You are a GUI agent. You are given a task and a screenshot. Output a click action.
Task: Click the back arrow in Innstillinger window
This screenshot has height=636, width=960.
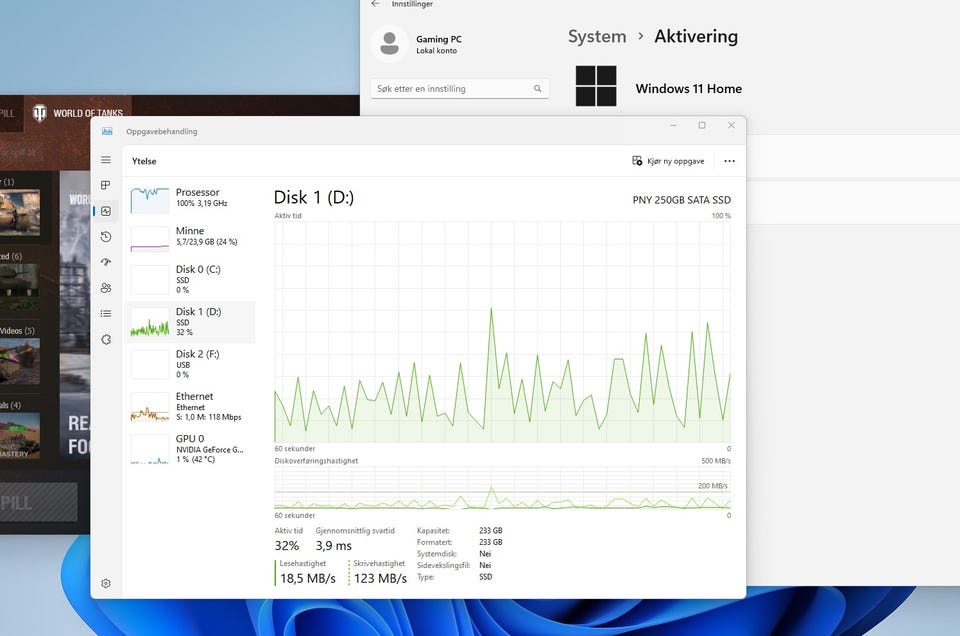375,4
